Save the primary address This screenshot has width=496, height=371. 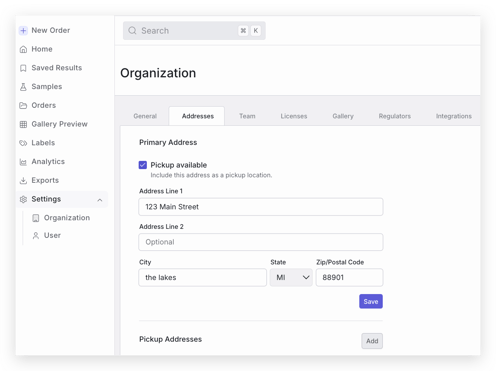tap(371, 301)
